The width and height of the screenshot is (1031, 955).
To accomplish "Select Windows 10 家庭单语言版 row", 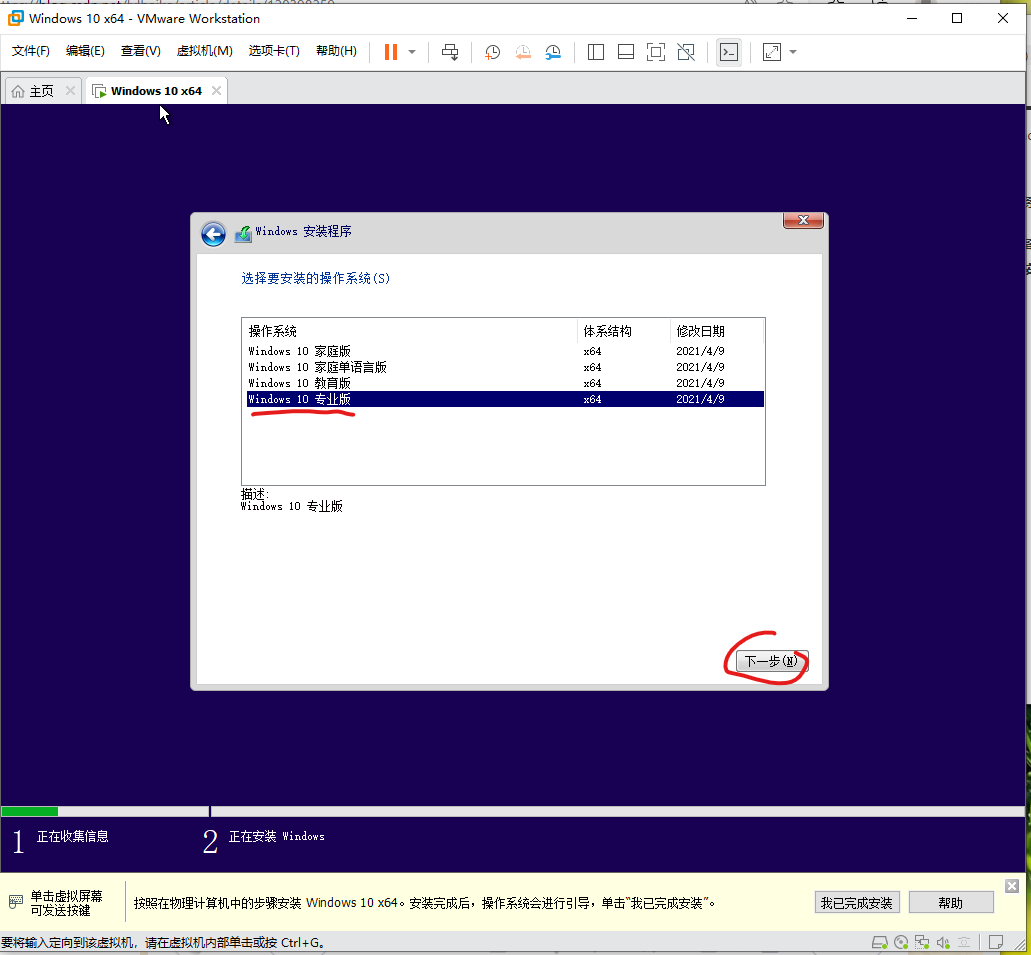I will [505, 367].
